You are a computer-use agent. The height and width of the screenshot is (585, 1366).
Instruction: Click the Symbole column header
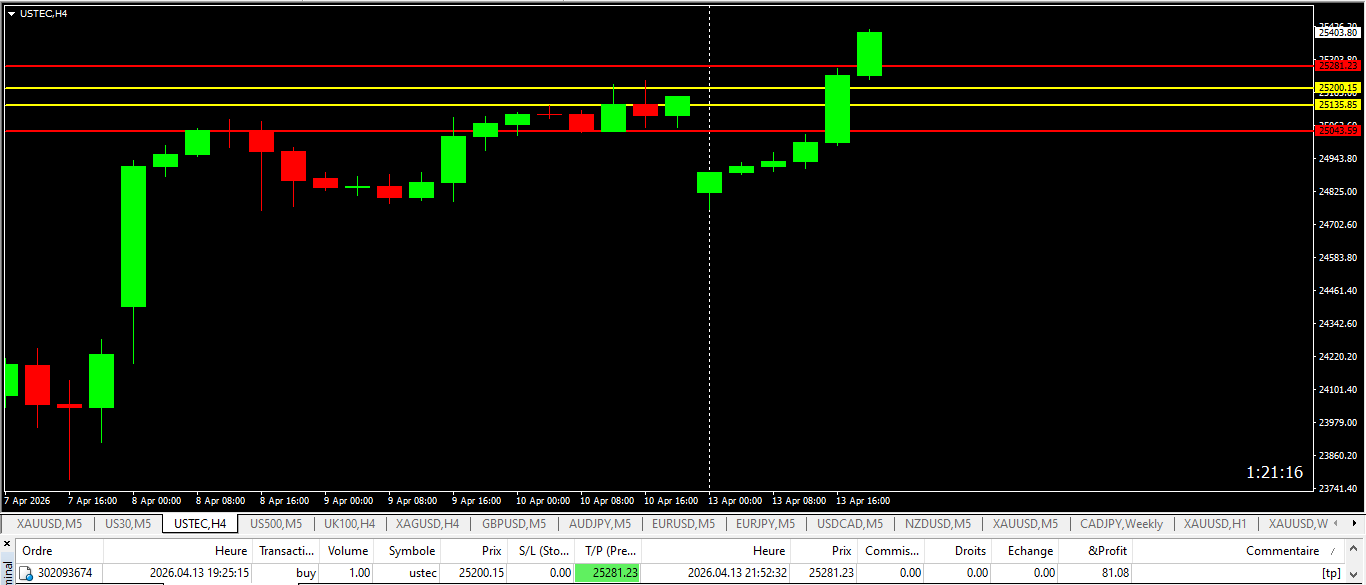point(411,551)
